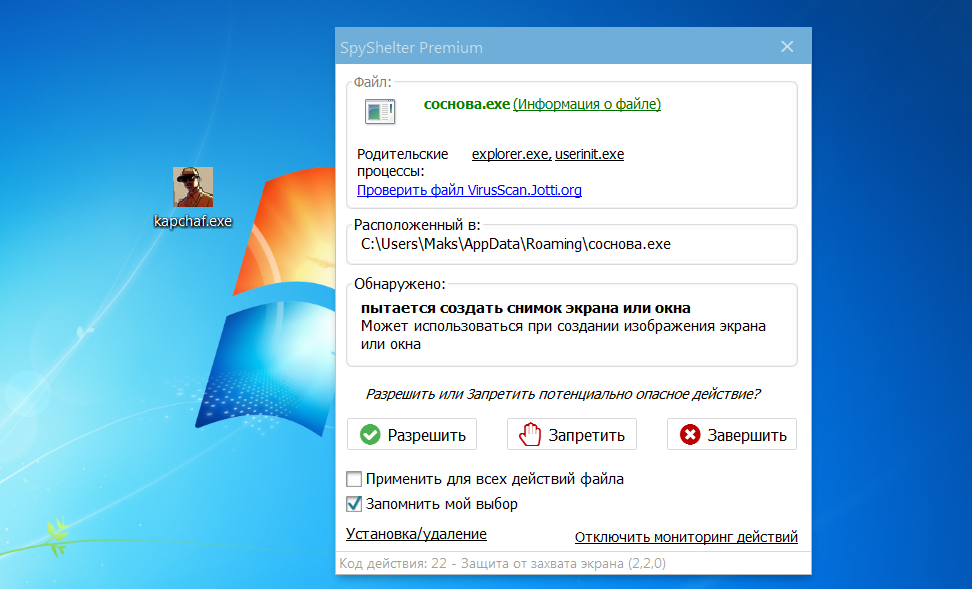Screen dimensions: 972x589
Task: Open Информация о файле link
Action: (587, 104)
